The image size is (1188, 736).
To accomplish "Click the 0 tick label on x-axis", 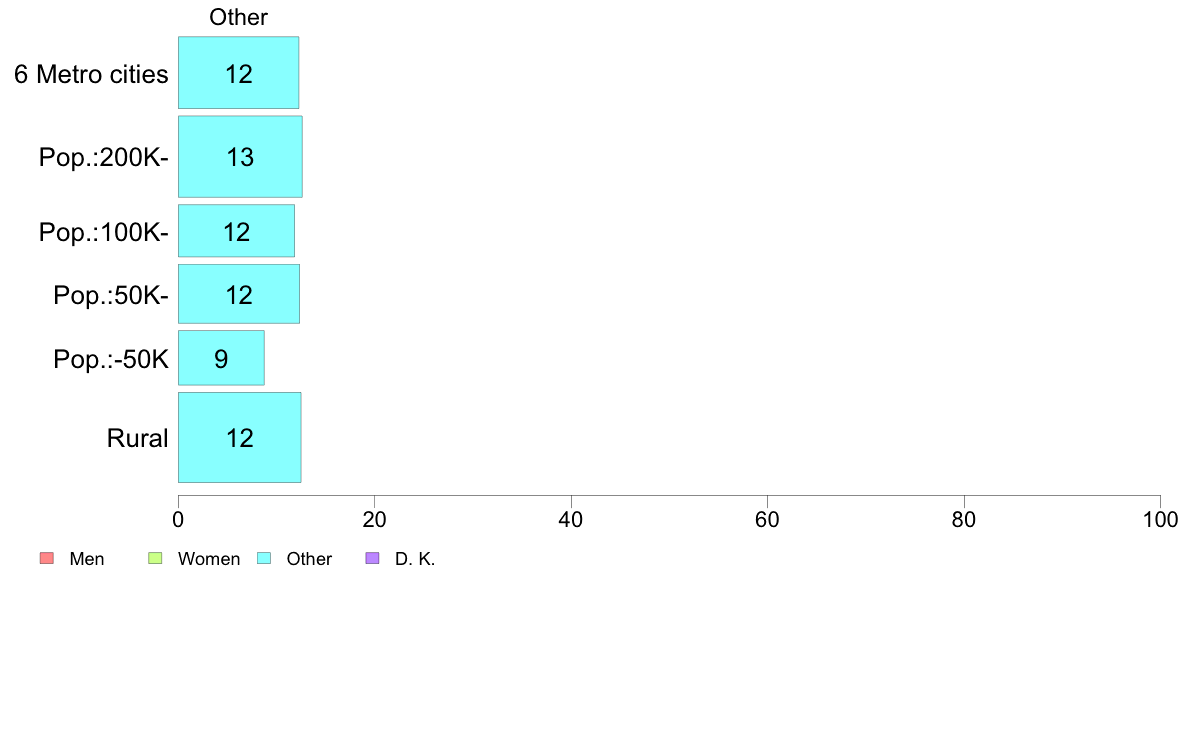I will [x=178, y=520].
